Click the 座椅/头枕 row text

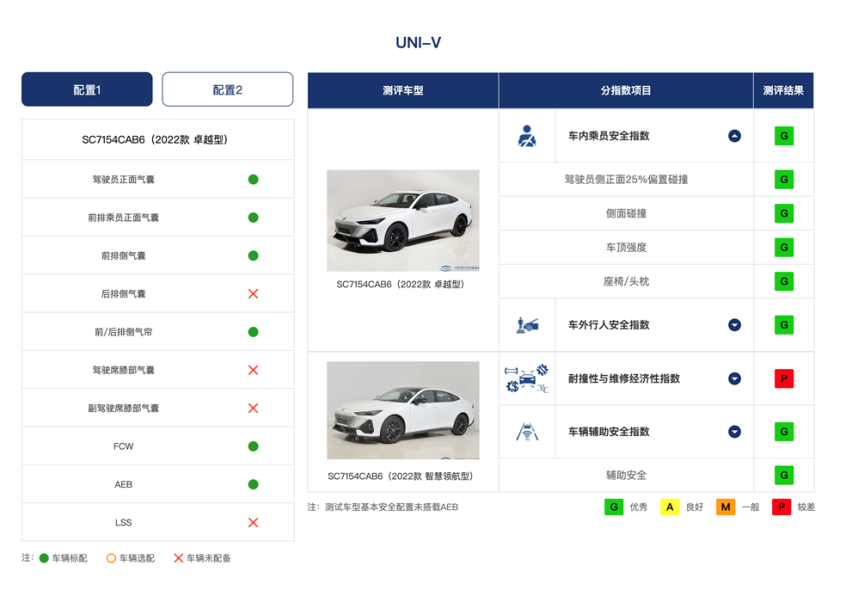[626, 281]
